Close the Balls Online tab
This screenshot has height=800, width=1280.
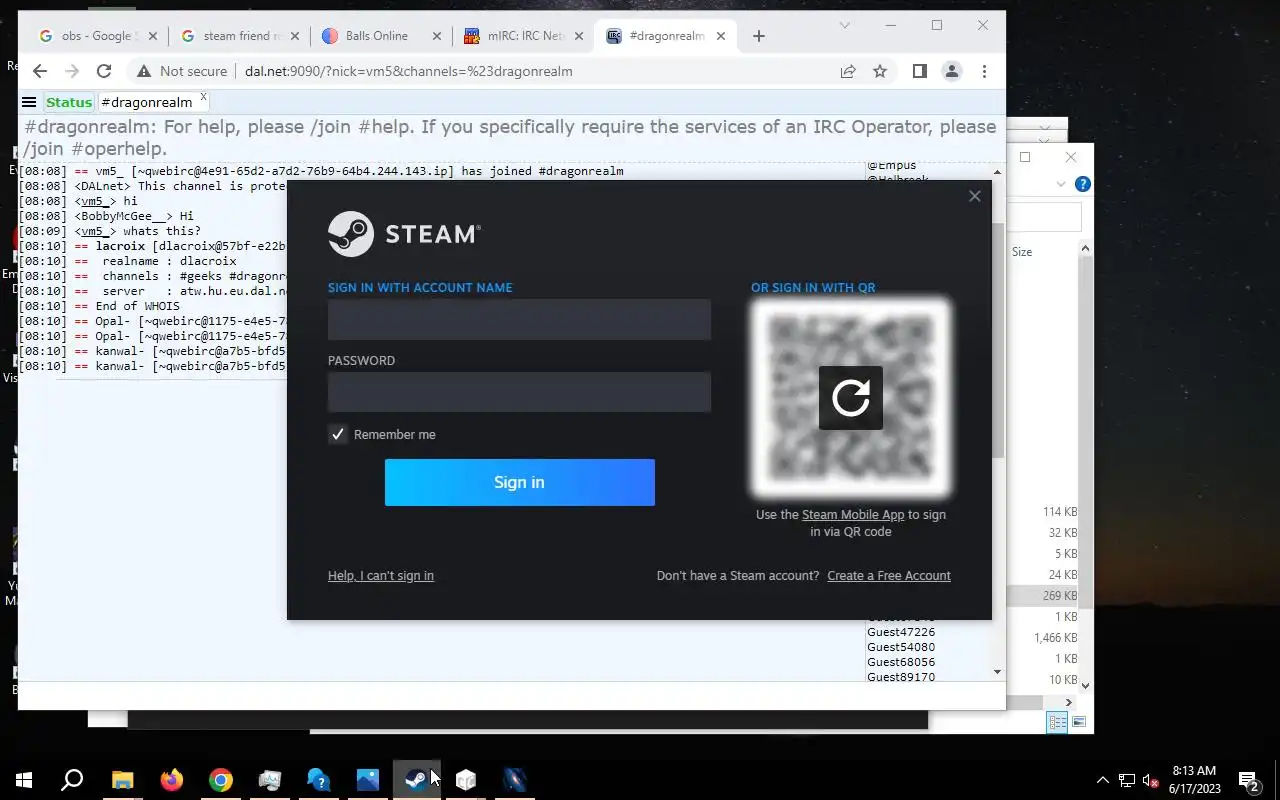tap(437, 36)
